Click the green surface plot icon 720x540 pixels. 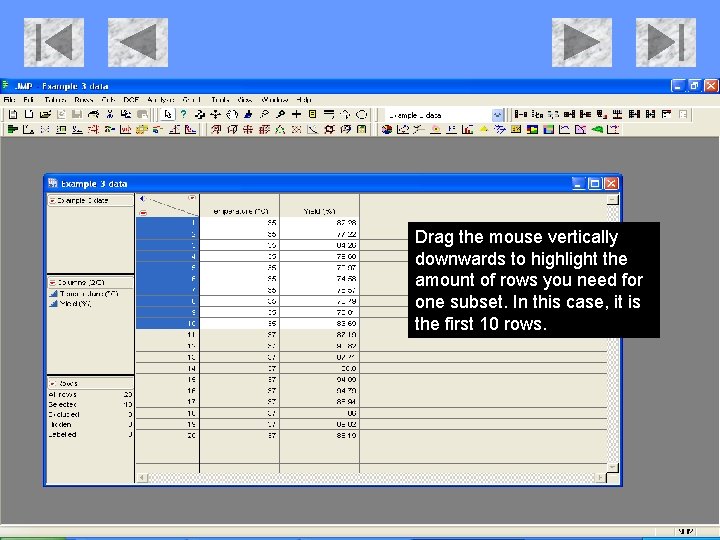point(597,129)
